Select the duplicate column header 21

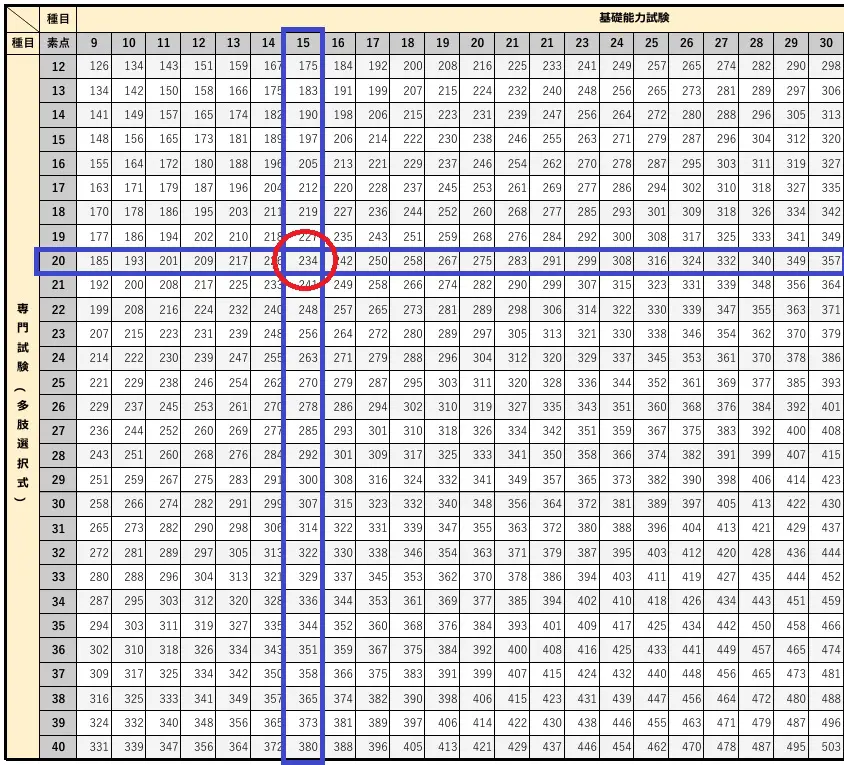(x=548, y=43)
